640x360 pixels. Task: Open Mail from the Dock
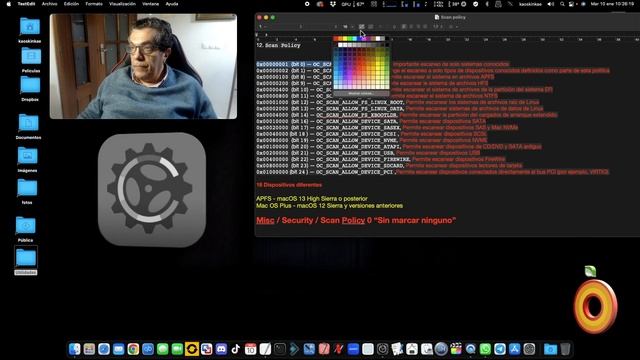119,349
